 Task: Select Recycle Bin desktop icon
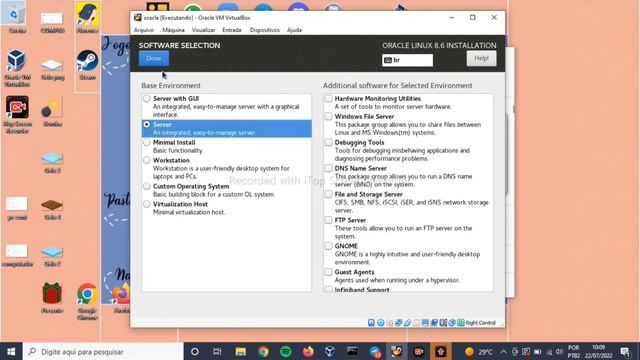point(17,18)
